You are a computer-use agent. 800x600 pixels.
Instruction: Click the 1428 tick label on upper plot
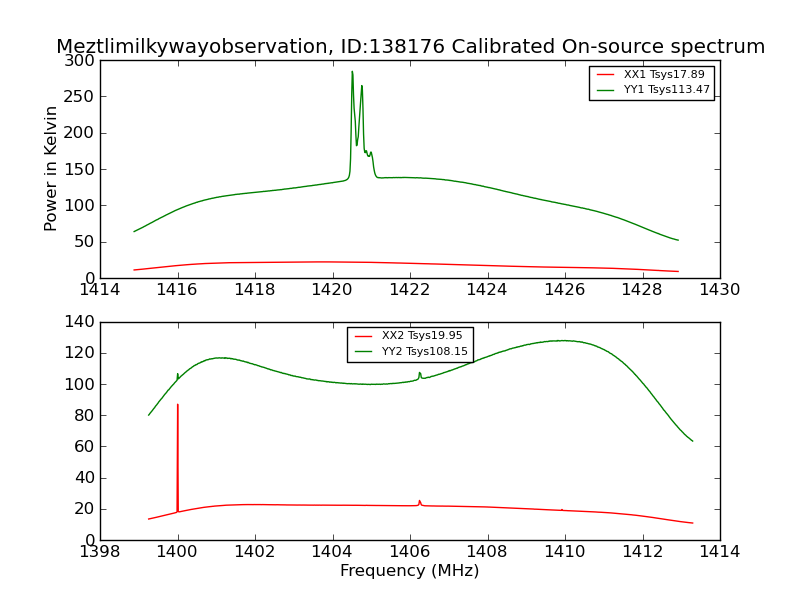642,290
